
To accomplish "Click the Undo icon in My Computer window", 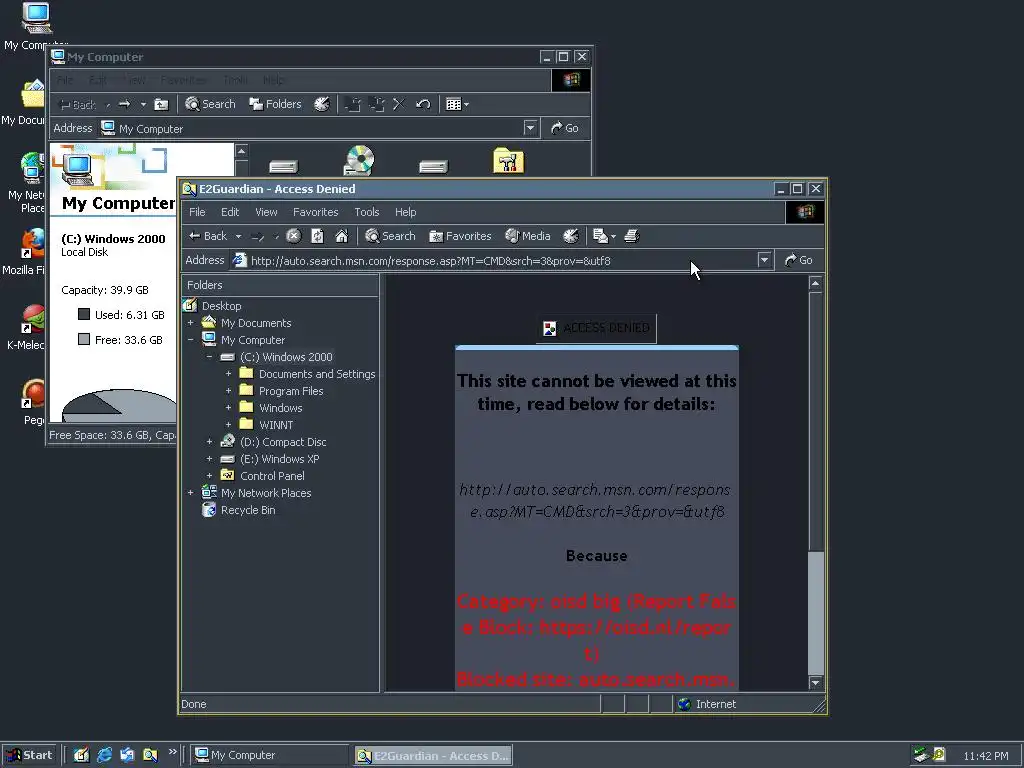I will 423,104.
